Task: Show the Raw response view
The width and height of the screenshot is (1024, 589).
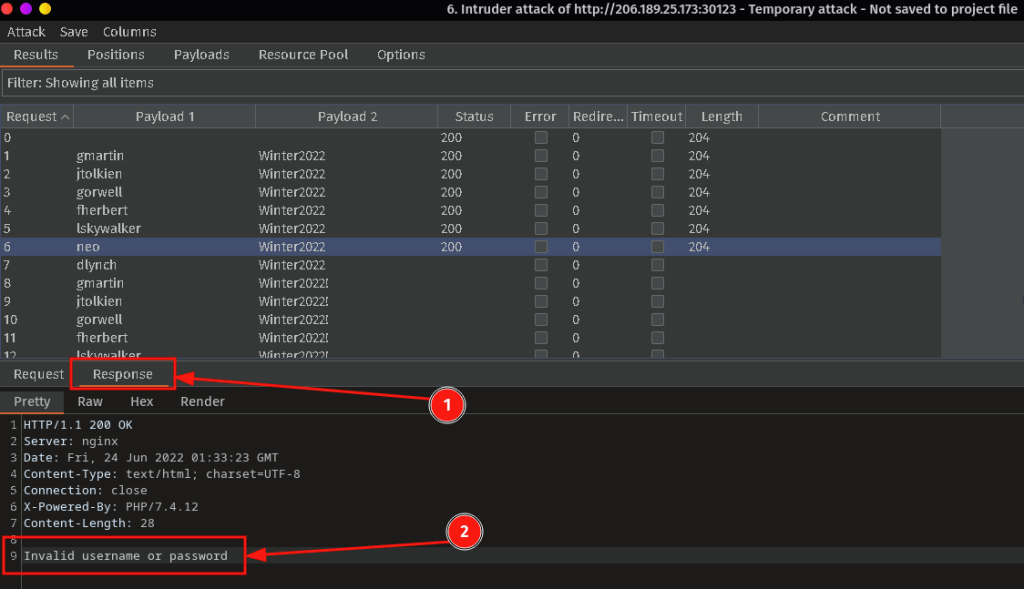Action: coord(90,402)
